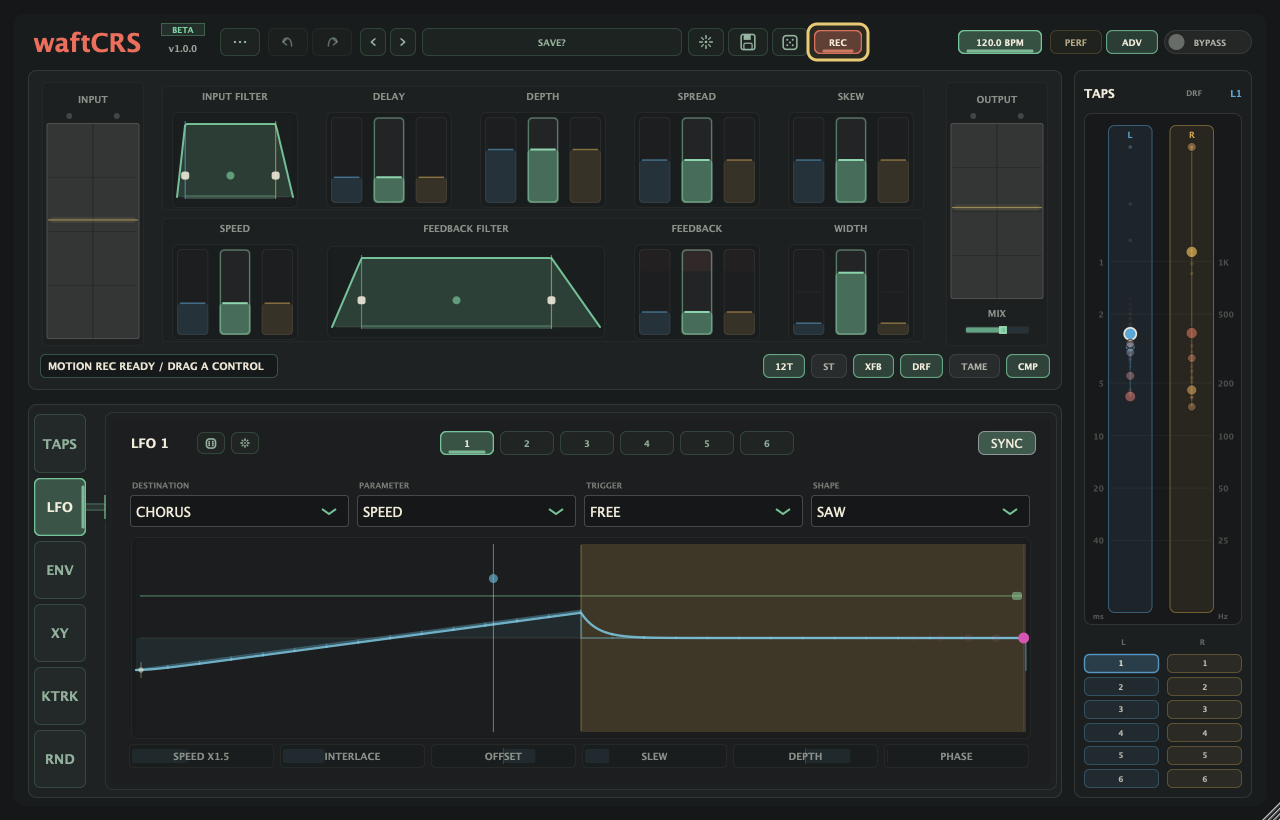The width and height of the screenshot is (1280, 820).
Task: Select the pink endpoint on the LFO curve
Action: 1023,638
